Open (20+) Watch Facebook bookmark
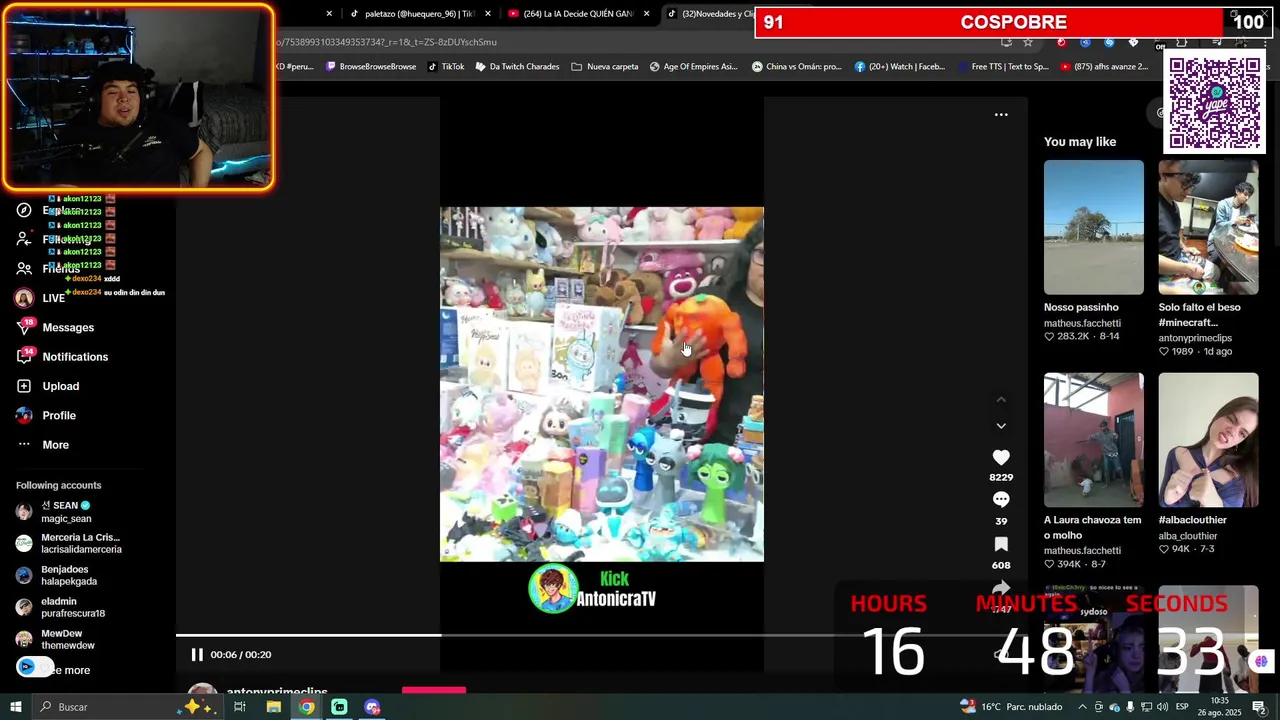 900,67
